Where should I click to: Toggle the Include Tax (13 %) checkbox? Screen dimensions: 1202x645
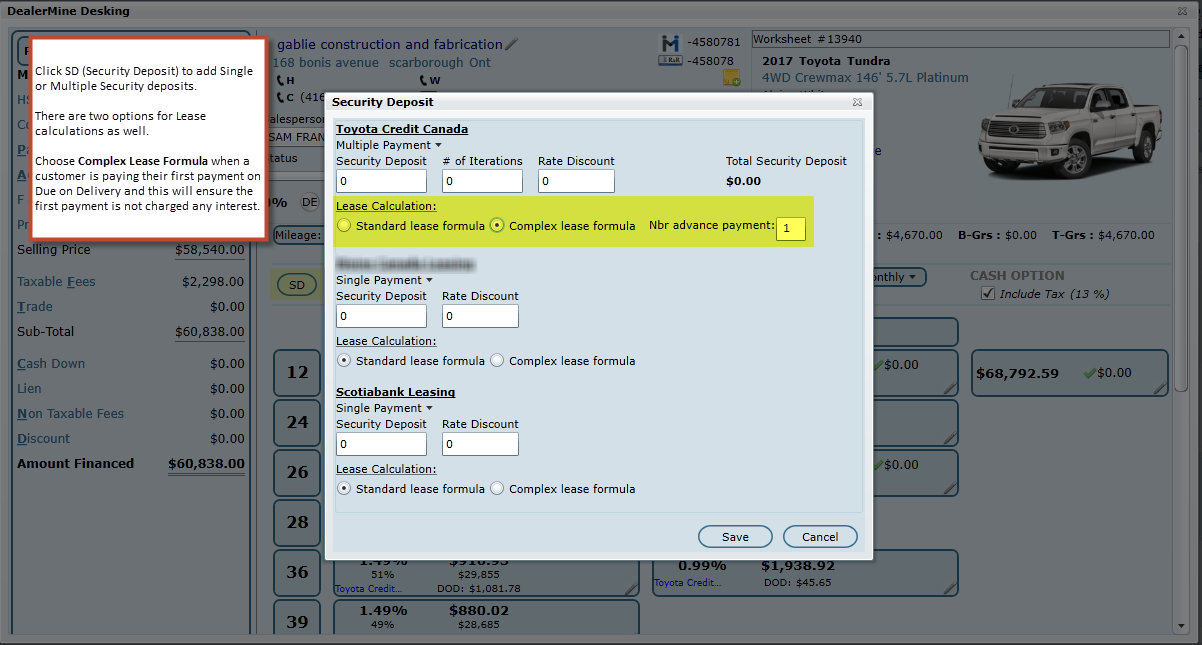coord(988,293)
